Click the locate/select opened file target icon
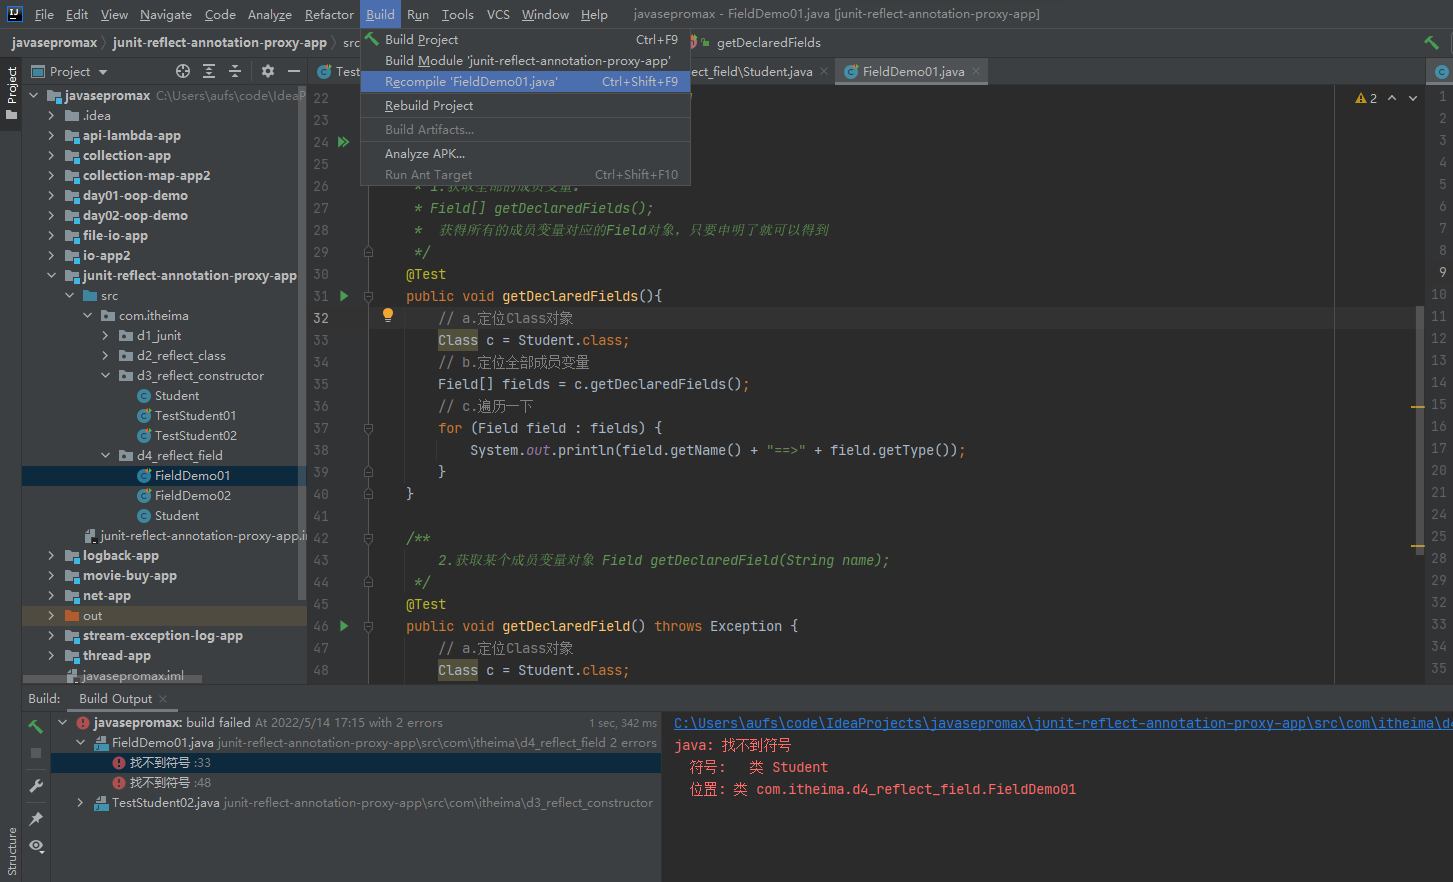This screenshot has height=882, width=1453. click(x=183, y=71)
